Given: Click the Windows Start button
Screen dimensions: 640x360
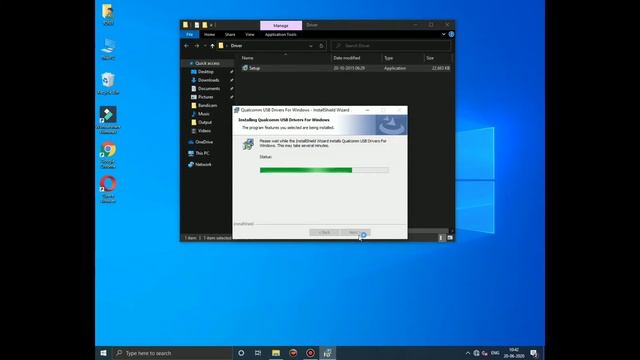Looking at the screenshot, I should (x=103, y=353).
